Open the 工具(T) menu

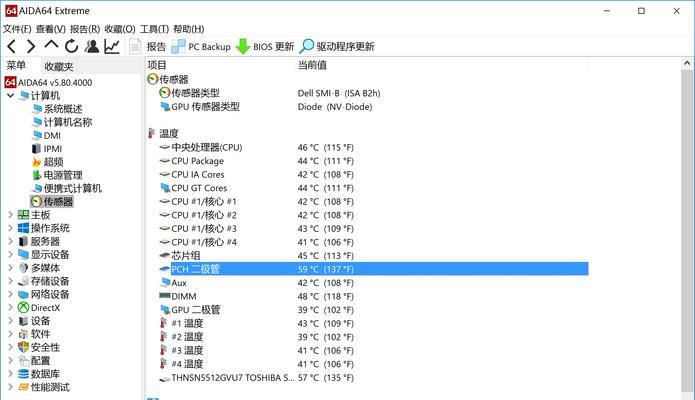[154, 29]
